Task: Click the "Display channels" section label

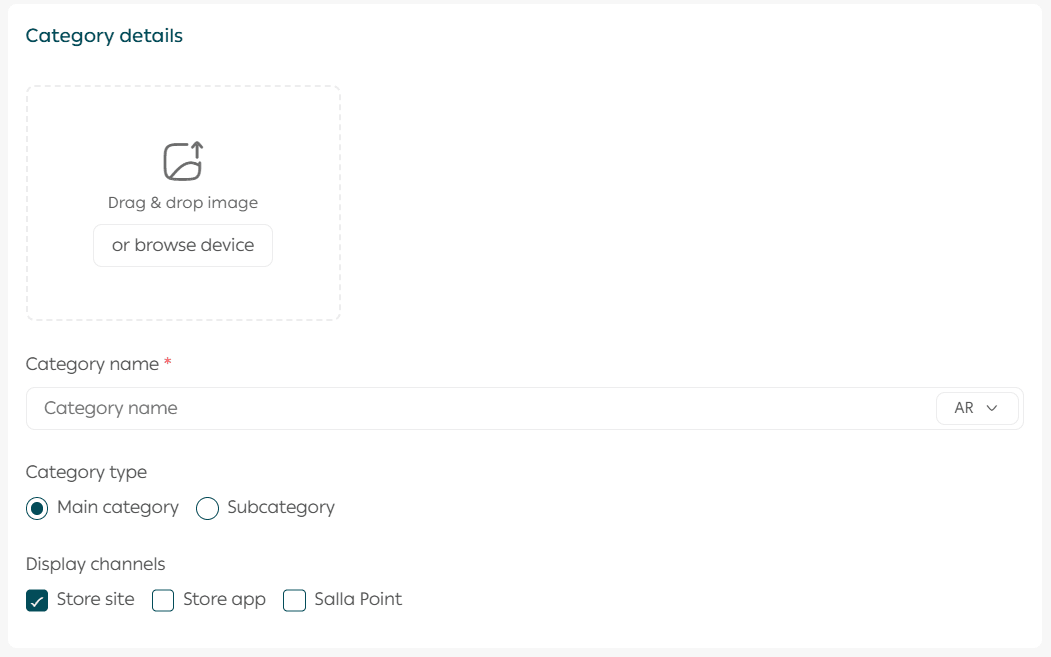Action: (95, 564)
